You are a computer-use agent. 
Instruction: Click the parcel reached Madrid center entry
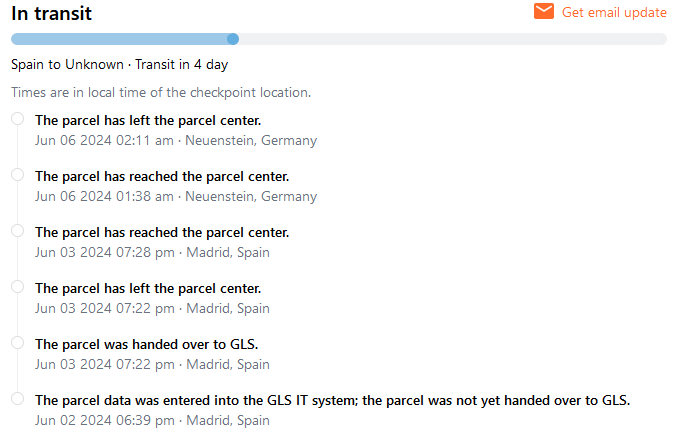162,232
